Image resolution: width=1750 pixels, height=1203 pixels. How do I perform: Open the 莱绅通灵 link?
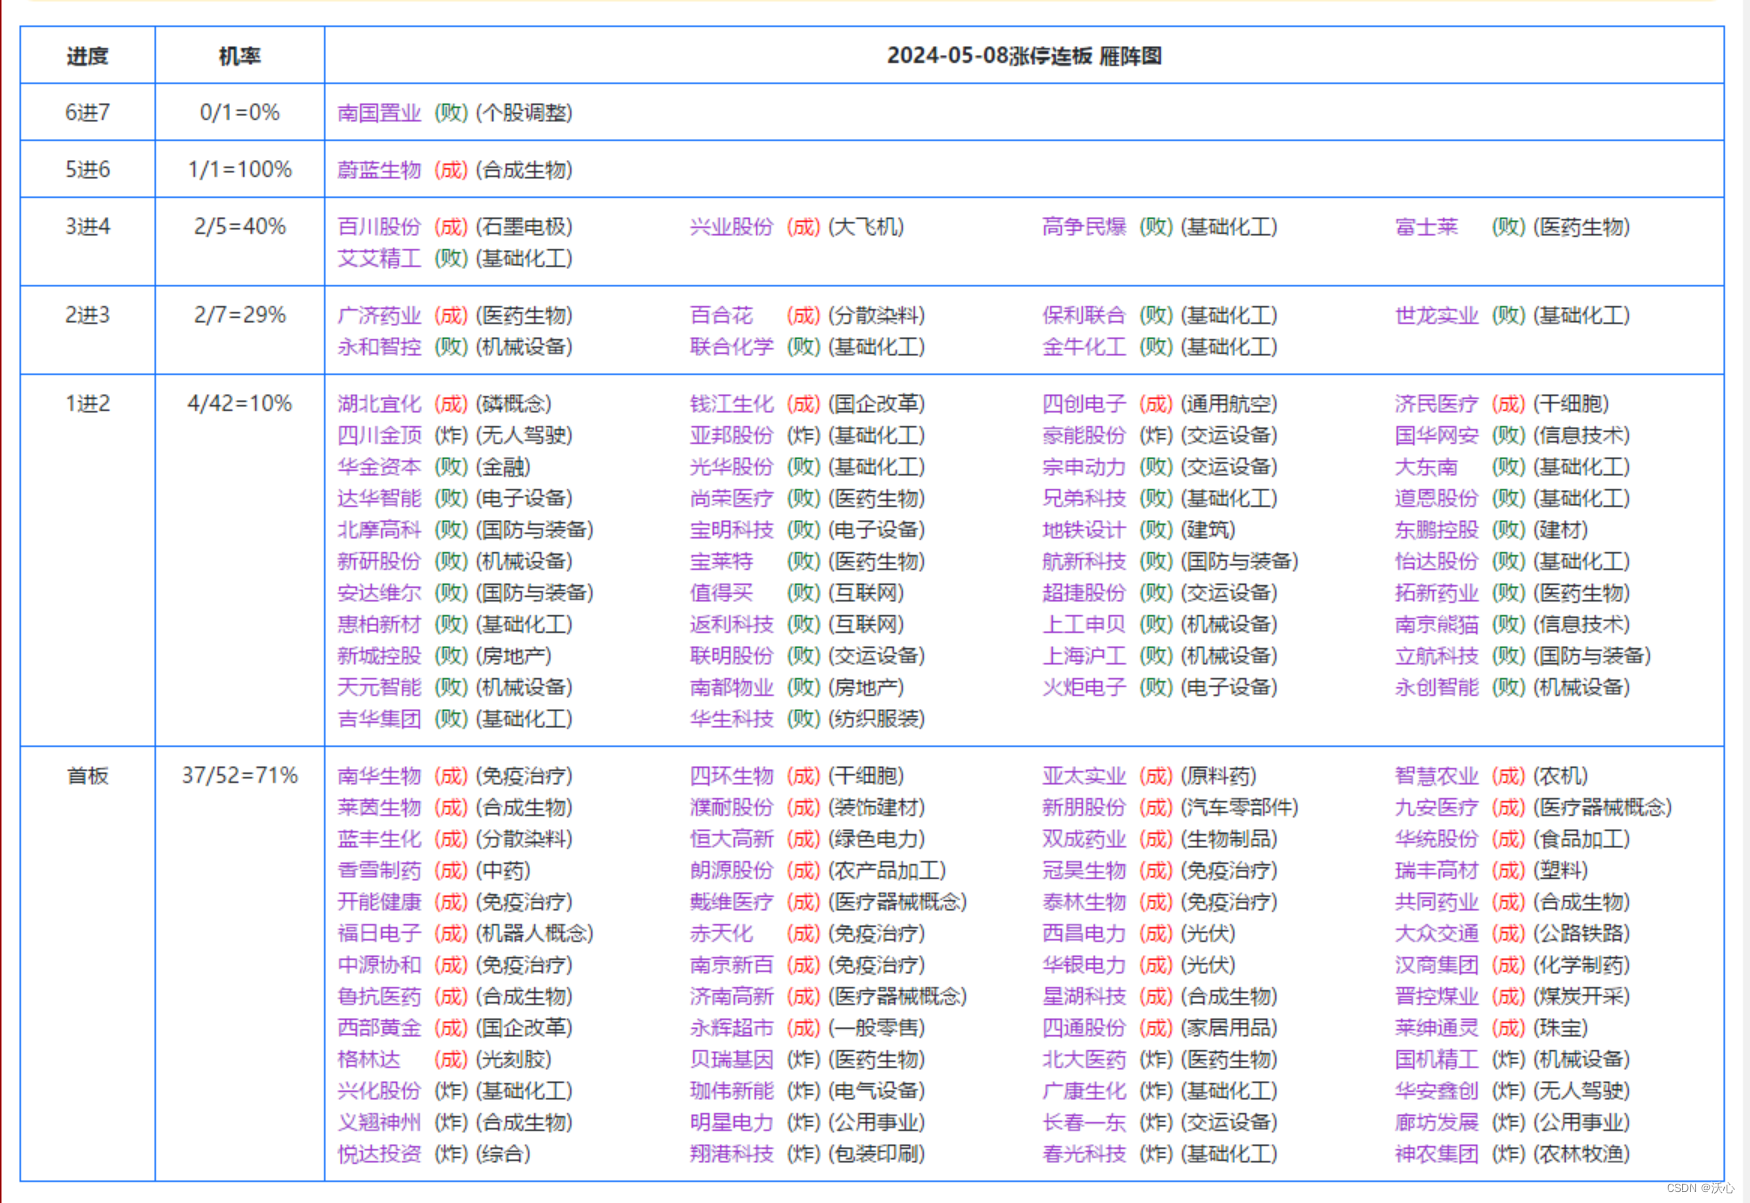1437,1028
